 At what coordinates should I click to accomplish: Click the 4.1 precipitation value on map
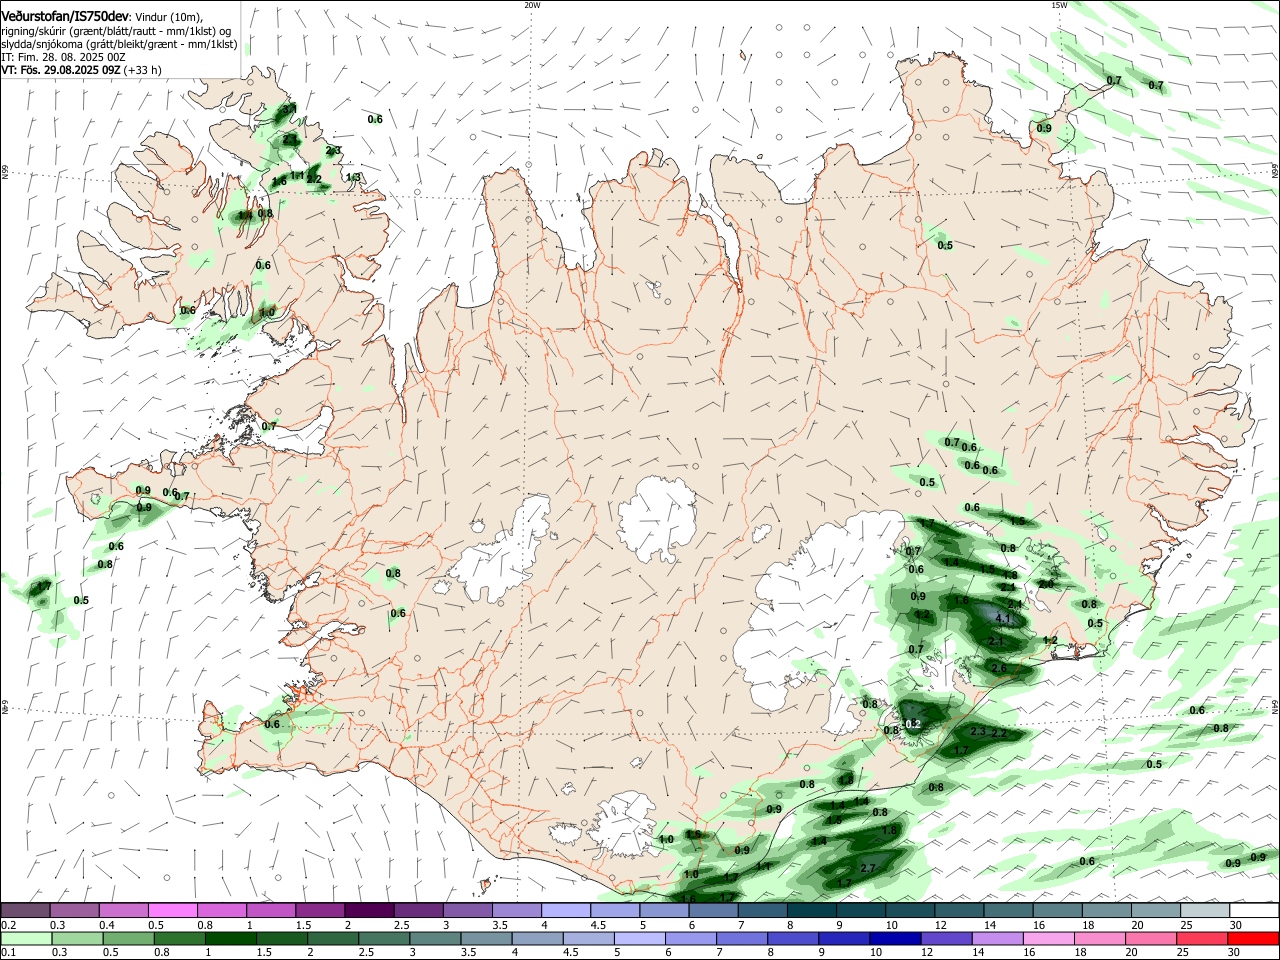[1005, 620]
